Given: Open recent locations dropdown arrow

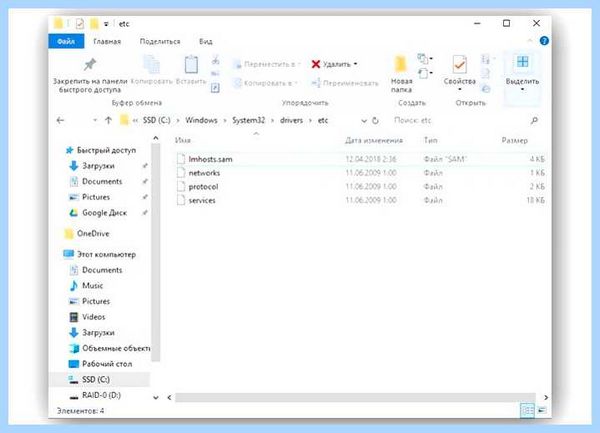Looking at the screenshot, I should 95,120.
